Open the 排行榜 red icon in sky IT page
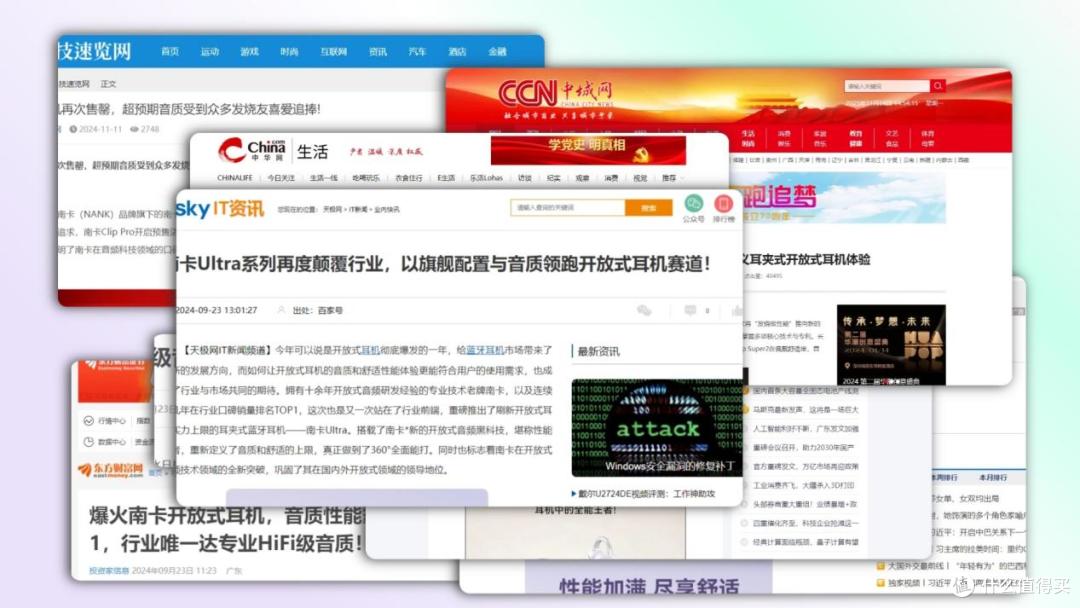This screenshot has width=1080, height=608. (723, 203)
